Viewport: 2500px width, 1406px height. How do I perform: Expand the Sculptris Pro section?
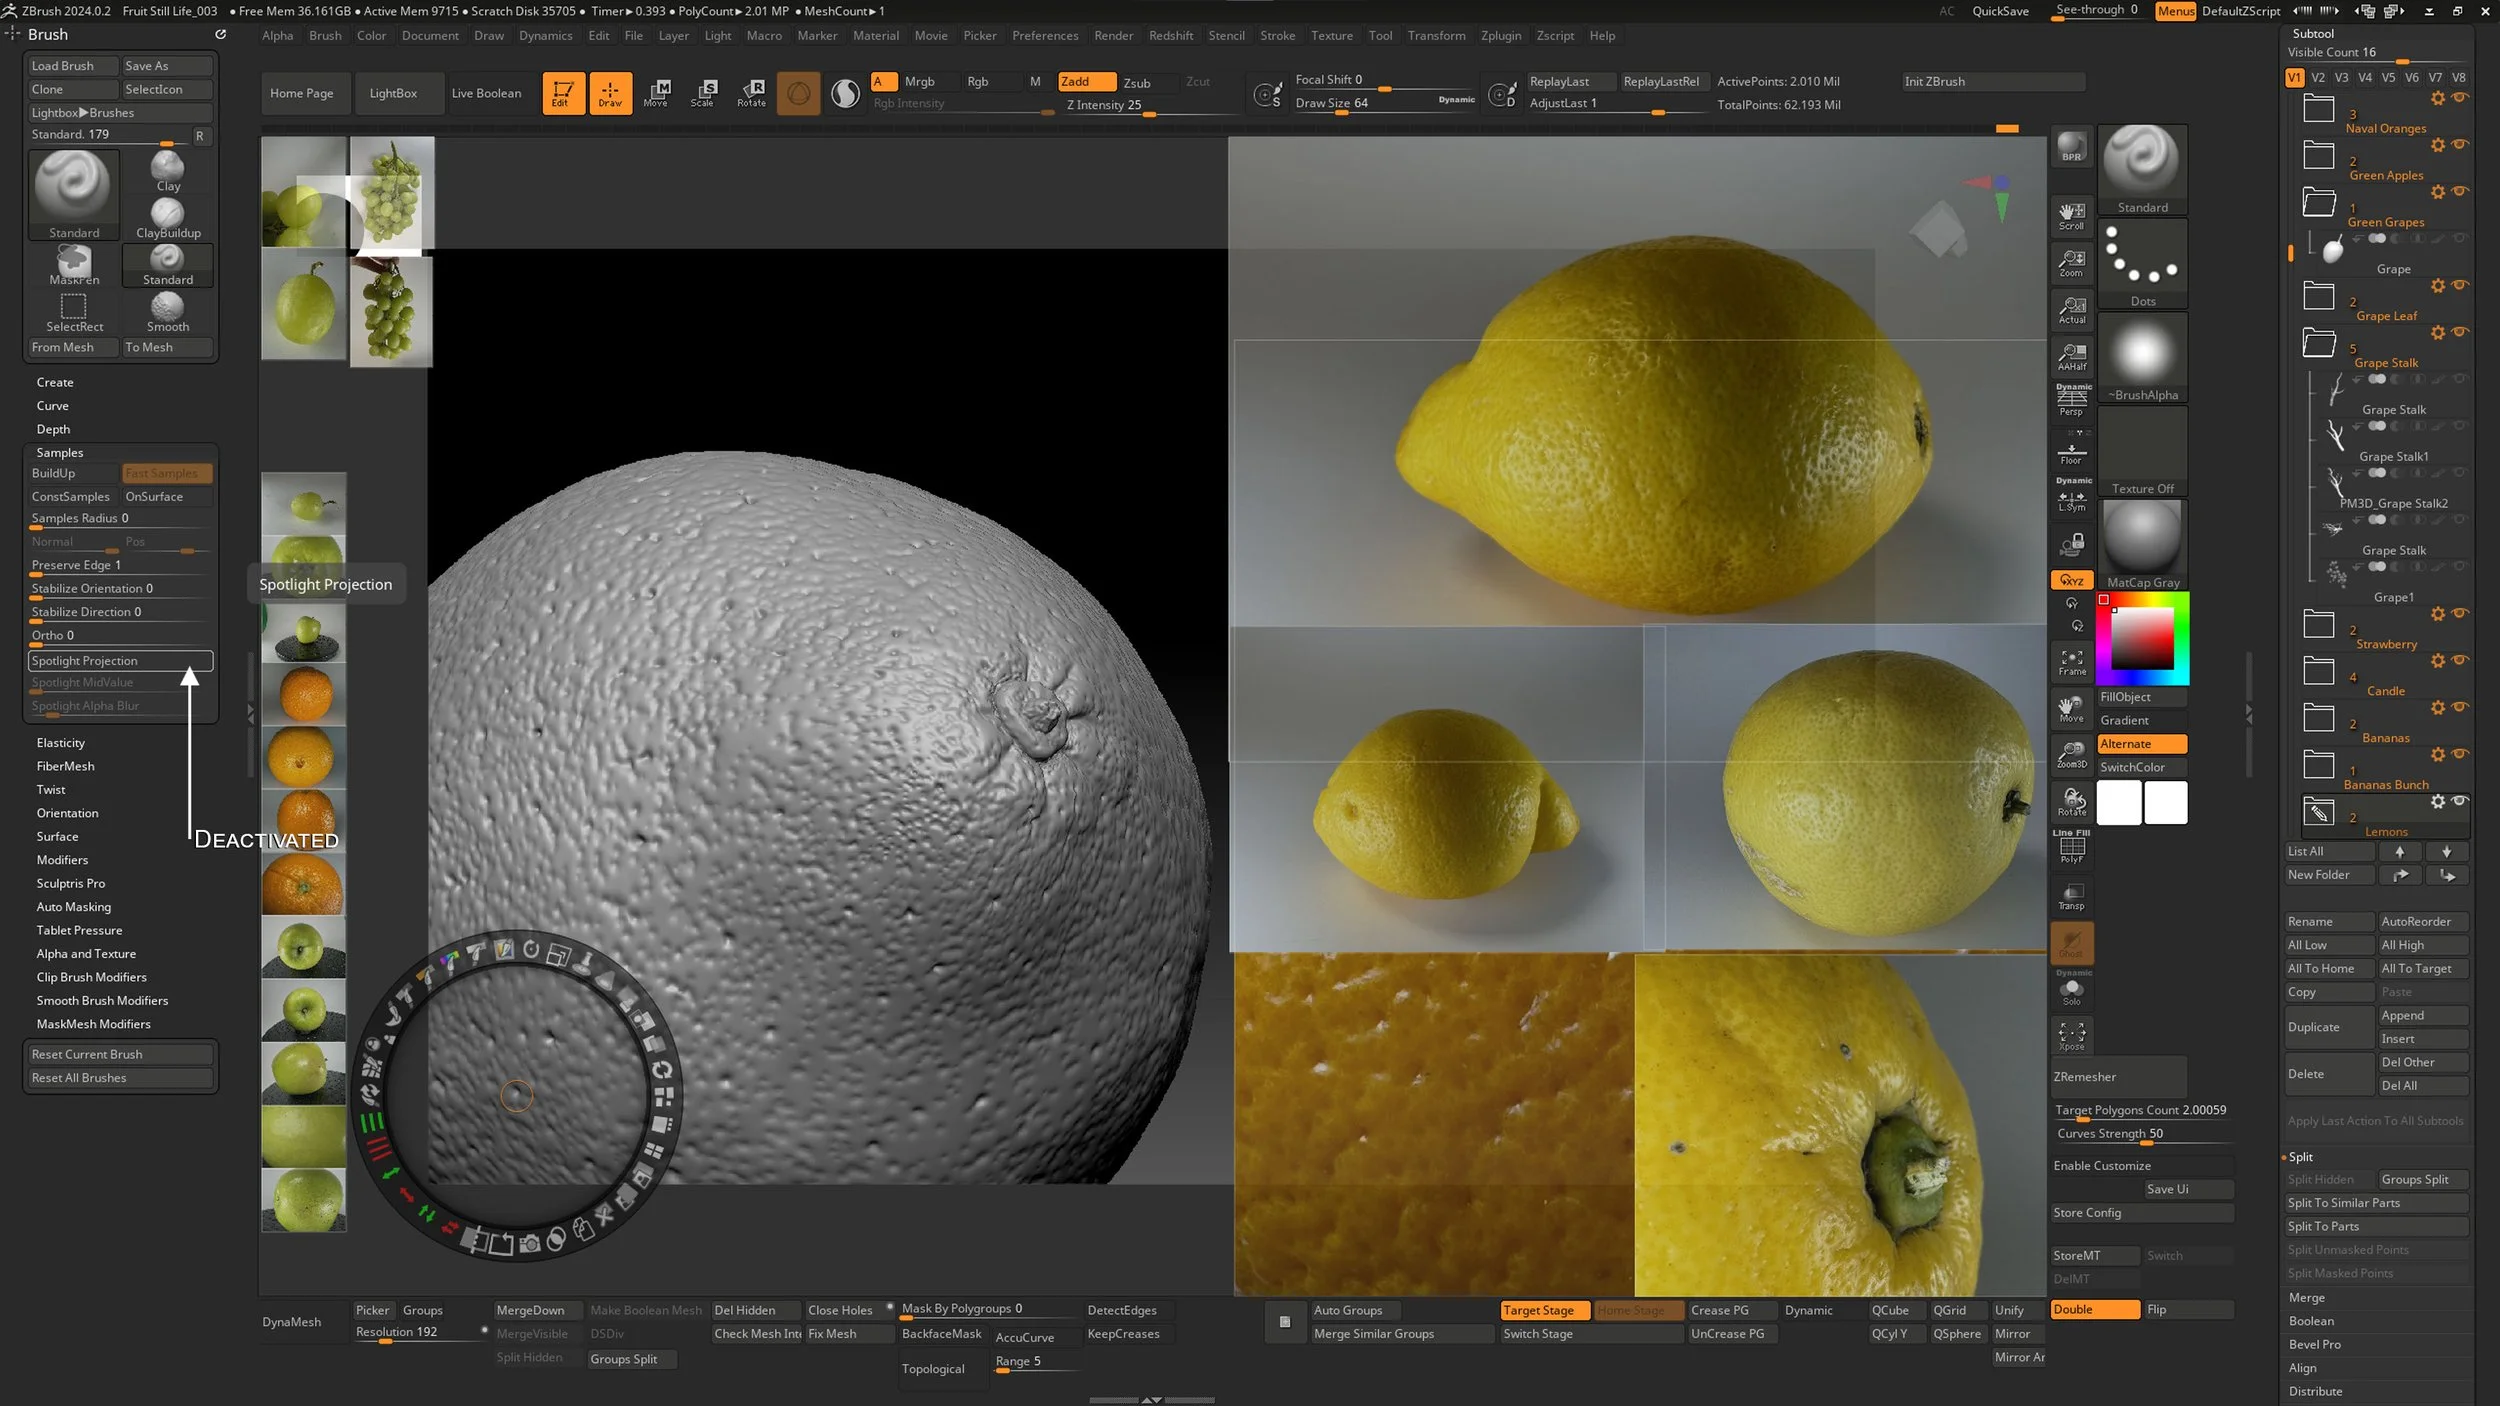coord(71,884)
